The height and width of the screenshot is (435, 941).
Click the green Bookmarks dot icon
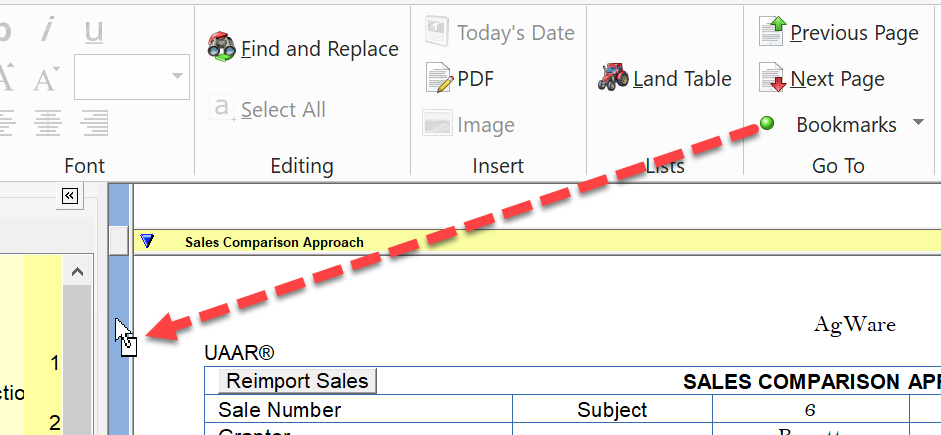[x=768, y=124]
